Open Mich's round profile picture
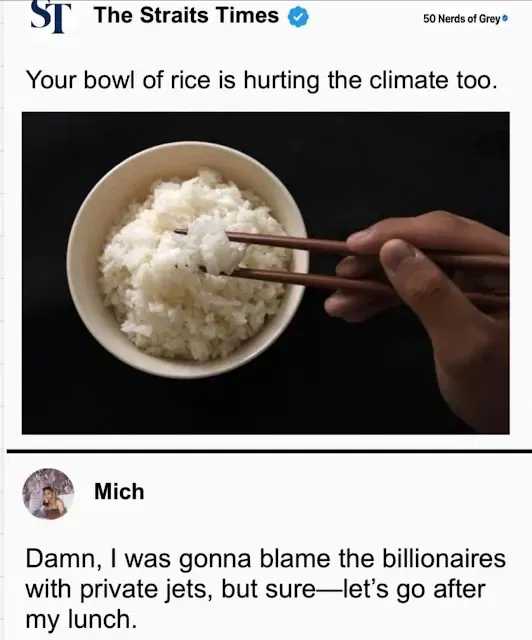The height and width of the screenshot is (640, 532). [x=48, y=494]
